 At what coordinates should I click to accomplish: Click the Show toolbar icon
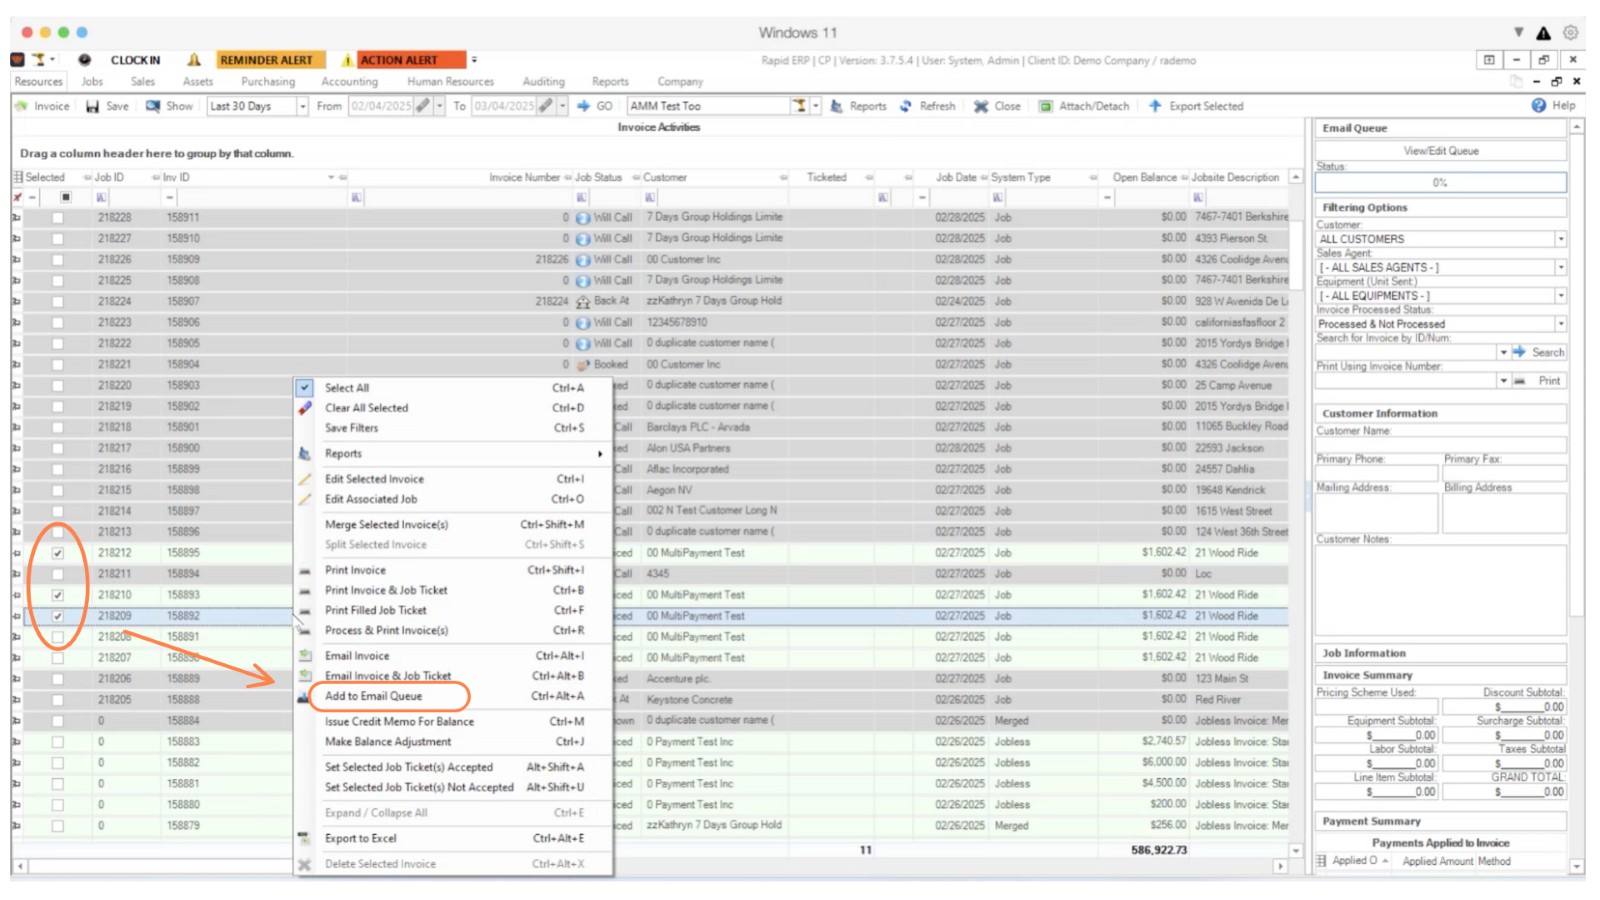click(153, 106)
